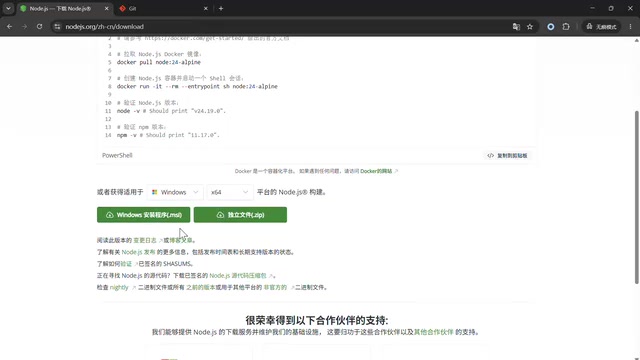Open the translate page icon

click(x=516, y=27)
